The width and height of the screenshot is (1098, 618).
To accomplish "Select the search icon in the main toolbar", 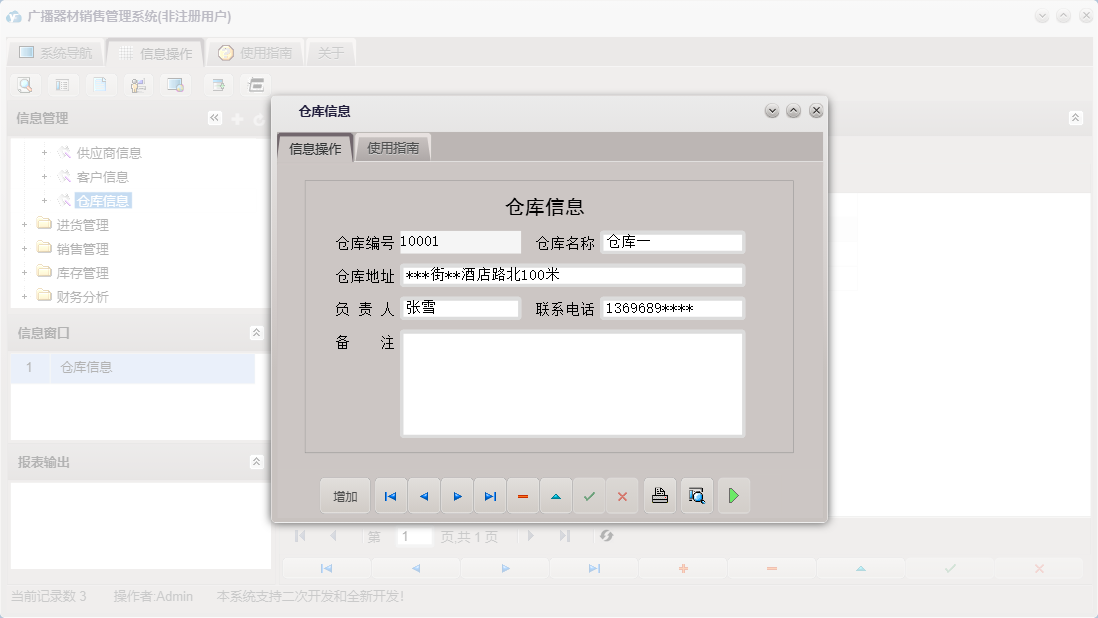I will click(x=24, y=85).
